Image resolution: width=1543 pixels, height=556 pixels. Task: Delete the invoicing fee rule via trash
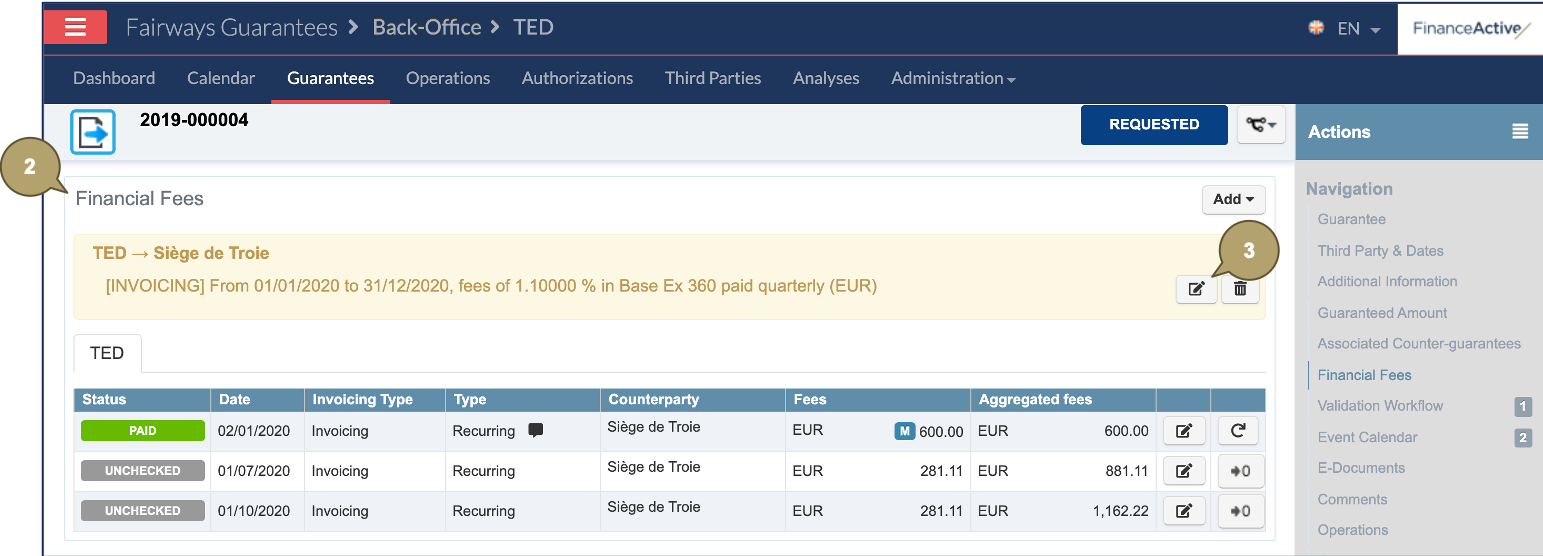(1240, 289)
